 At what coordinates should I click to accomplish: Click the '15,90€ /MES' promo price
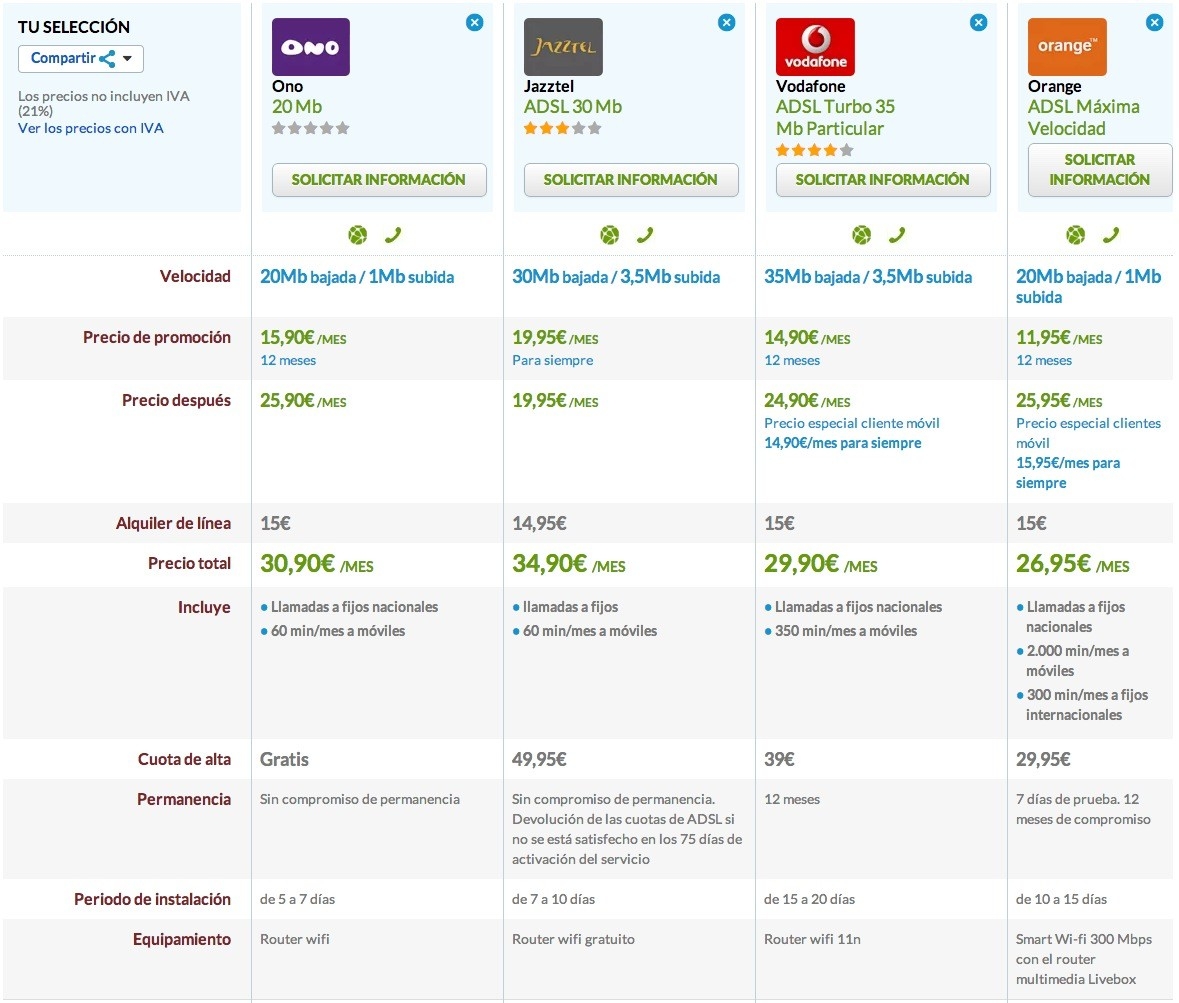pyautogui.click(x=303, y=338)
